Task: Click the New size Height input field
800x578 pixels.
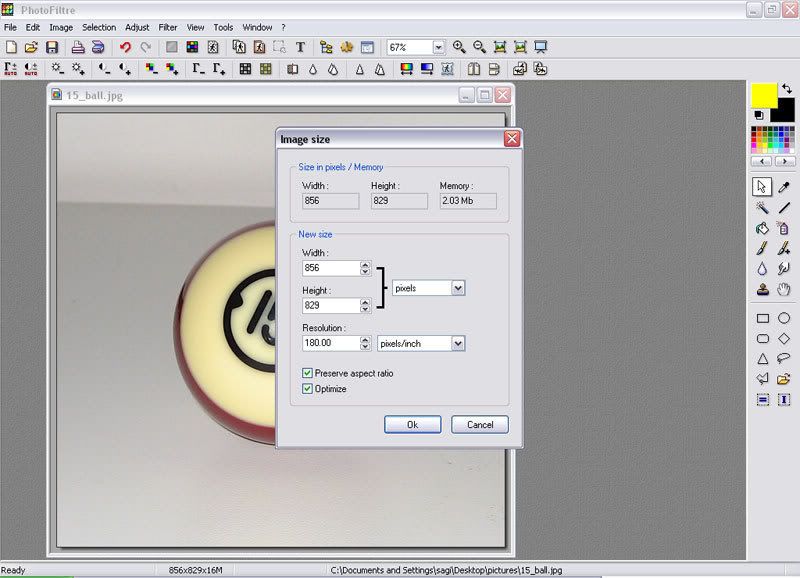Action: coord(331,306)
